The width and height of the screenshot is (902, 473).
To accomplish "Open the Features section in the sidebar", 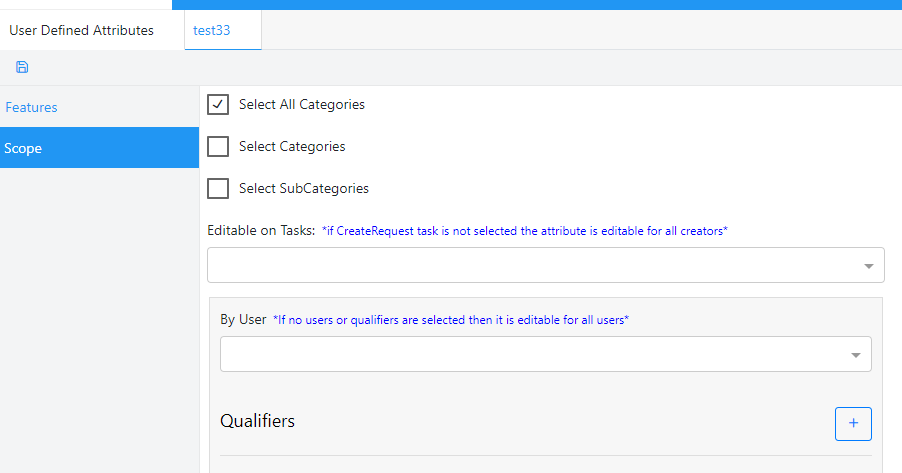I will click(x=32, y=107).
